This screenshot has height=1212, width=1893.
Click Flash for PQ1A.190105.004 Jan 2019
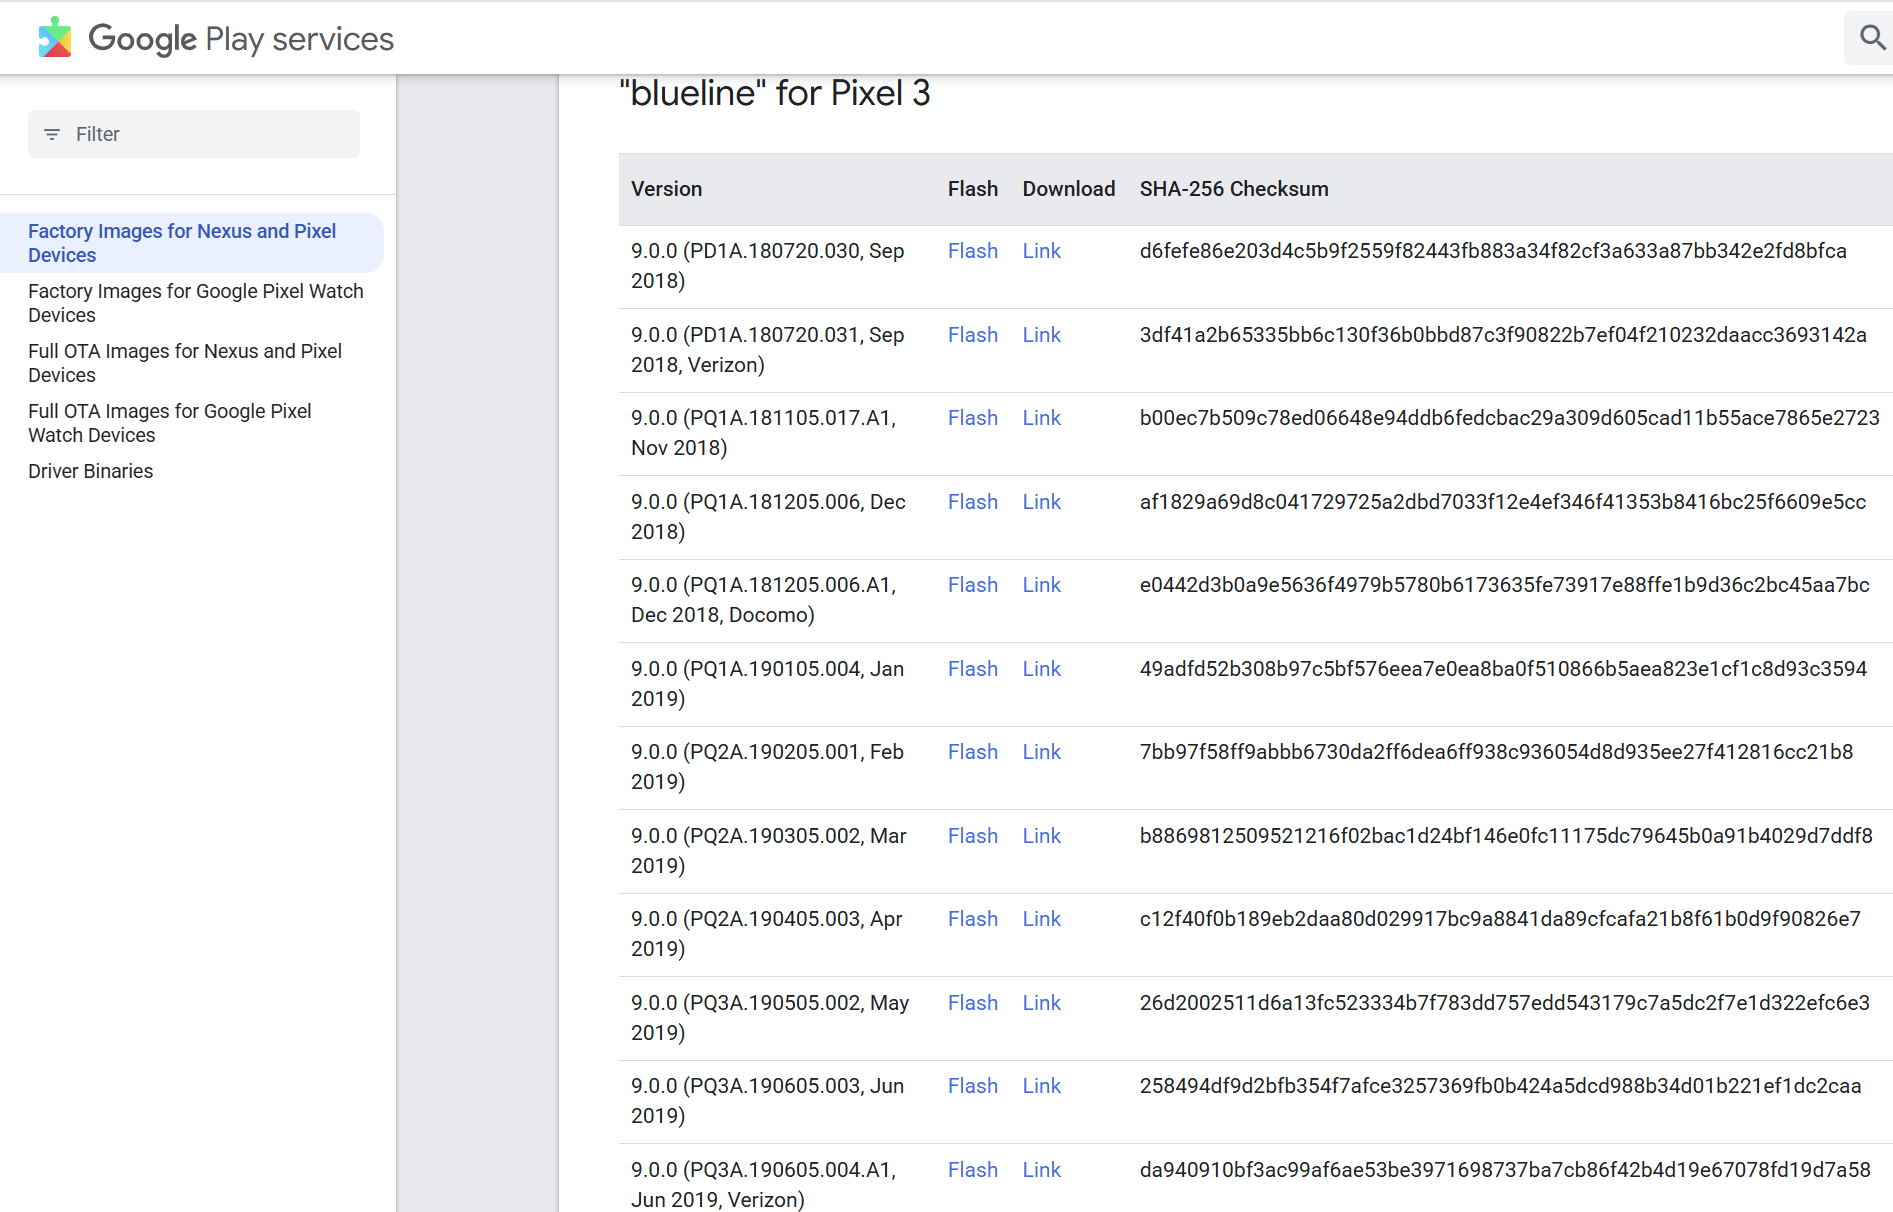973,669
